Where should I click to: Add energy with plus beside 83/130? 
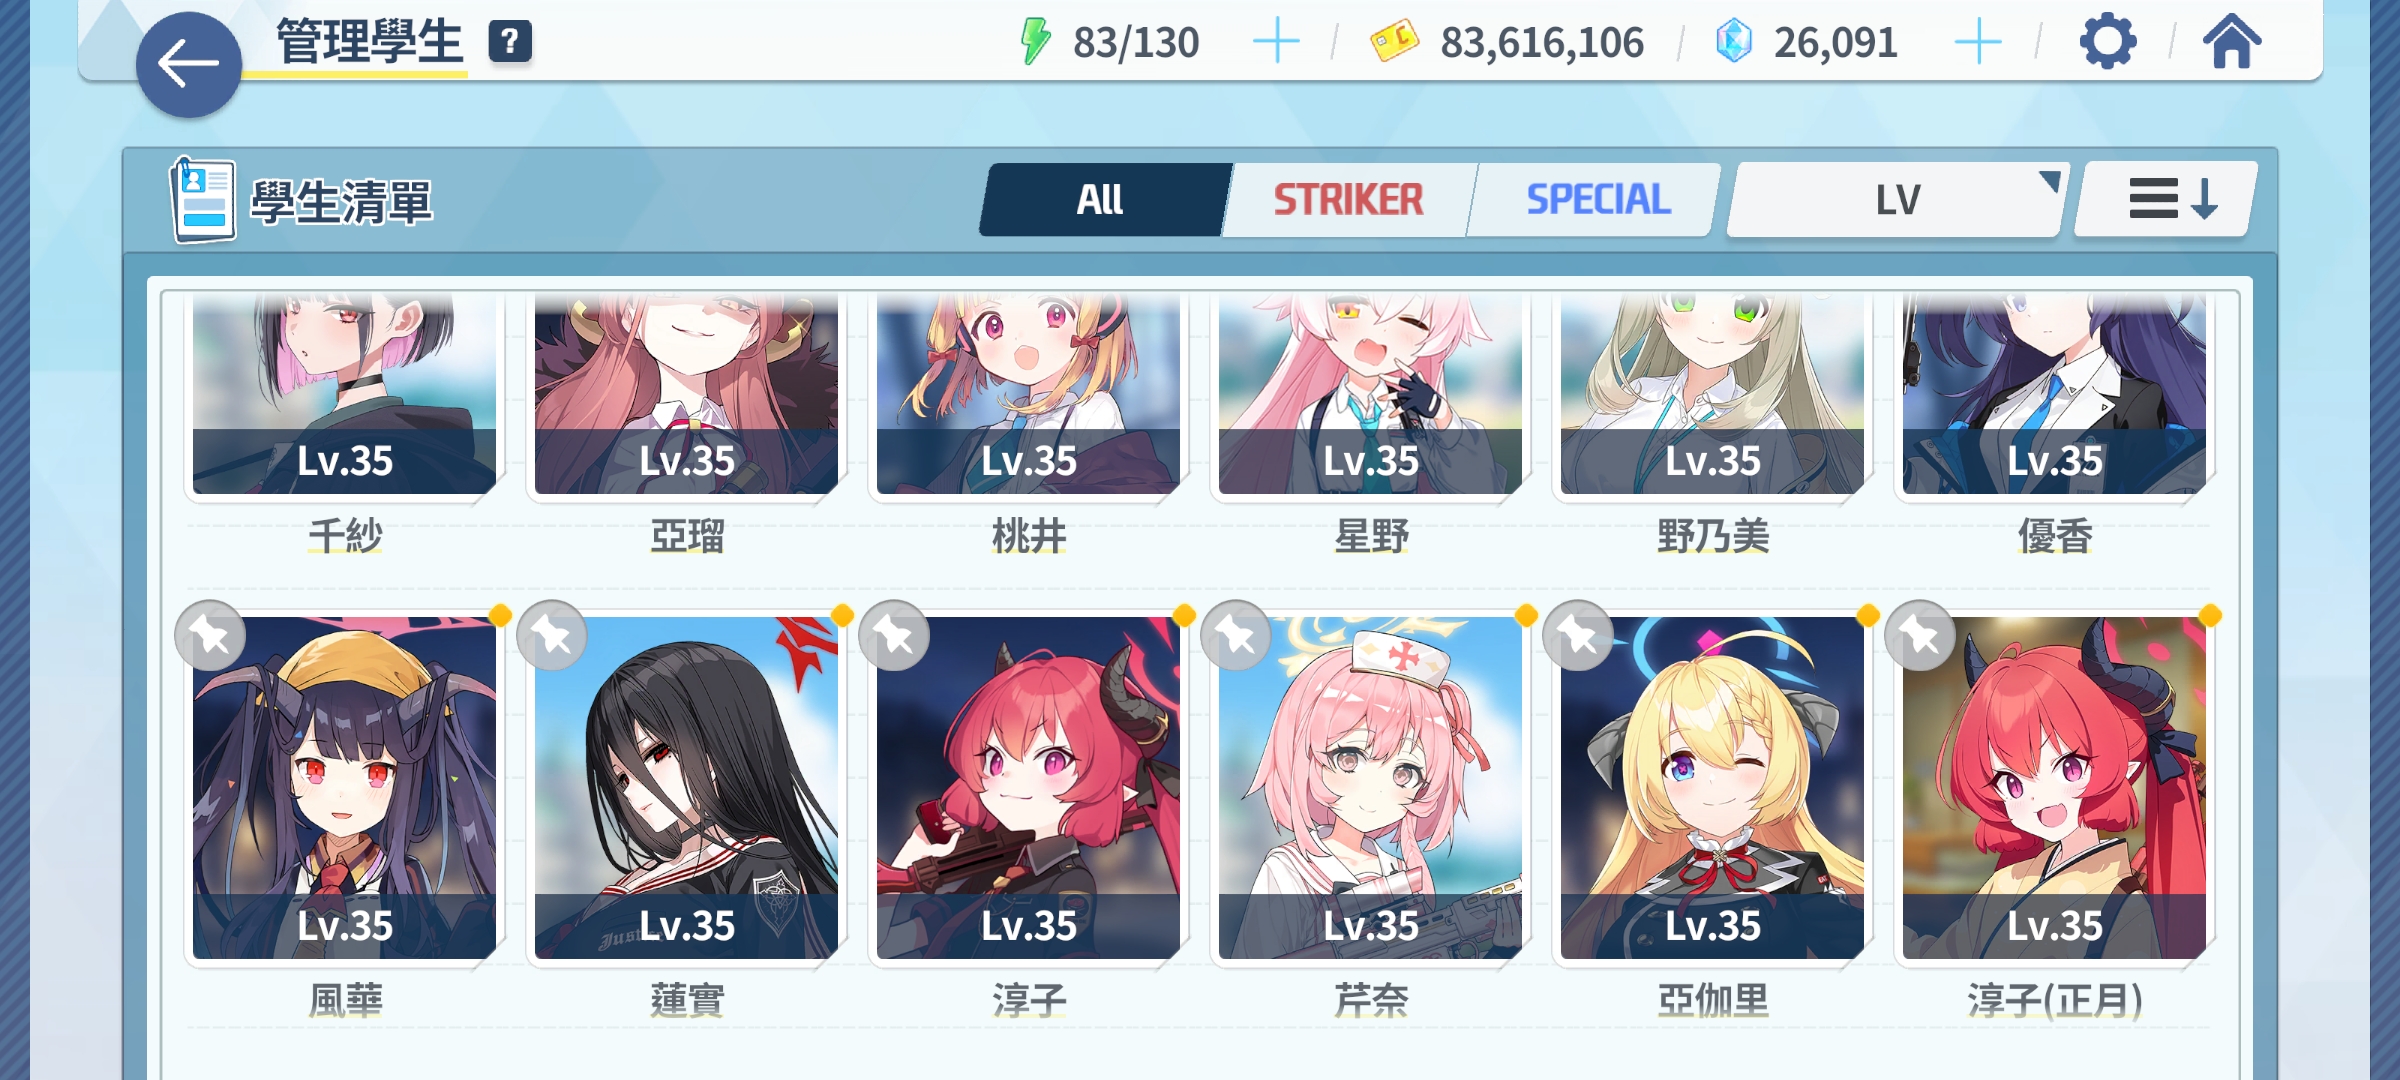coord(1277,42)
